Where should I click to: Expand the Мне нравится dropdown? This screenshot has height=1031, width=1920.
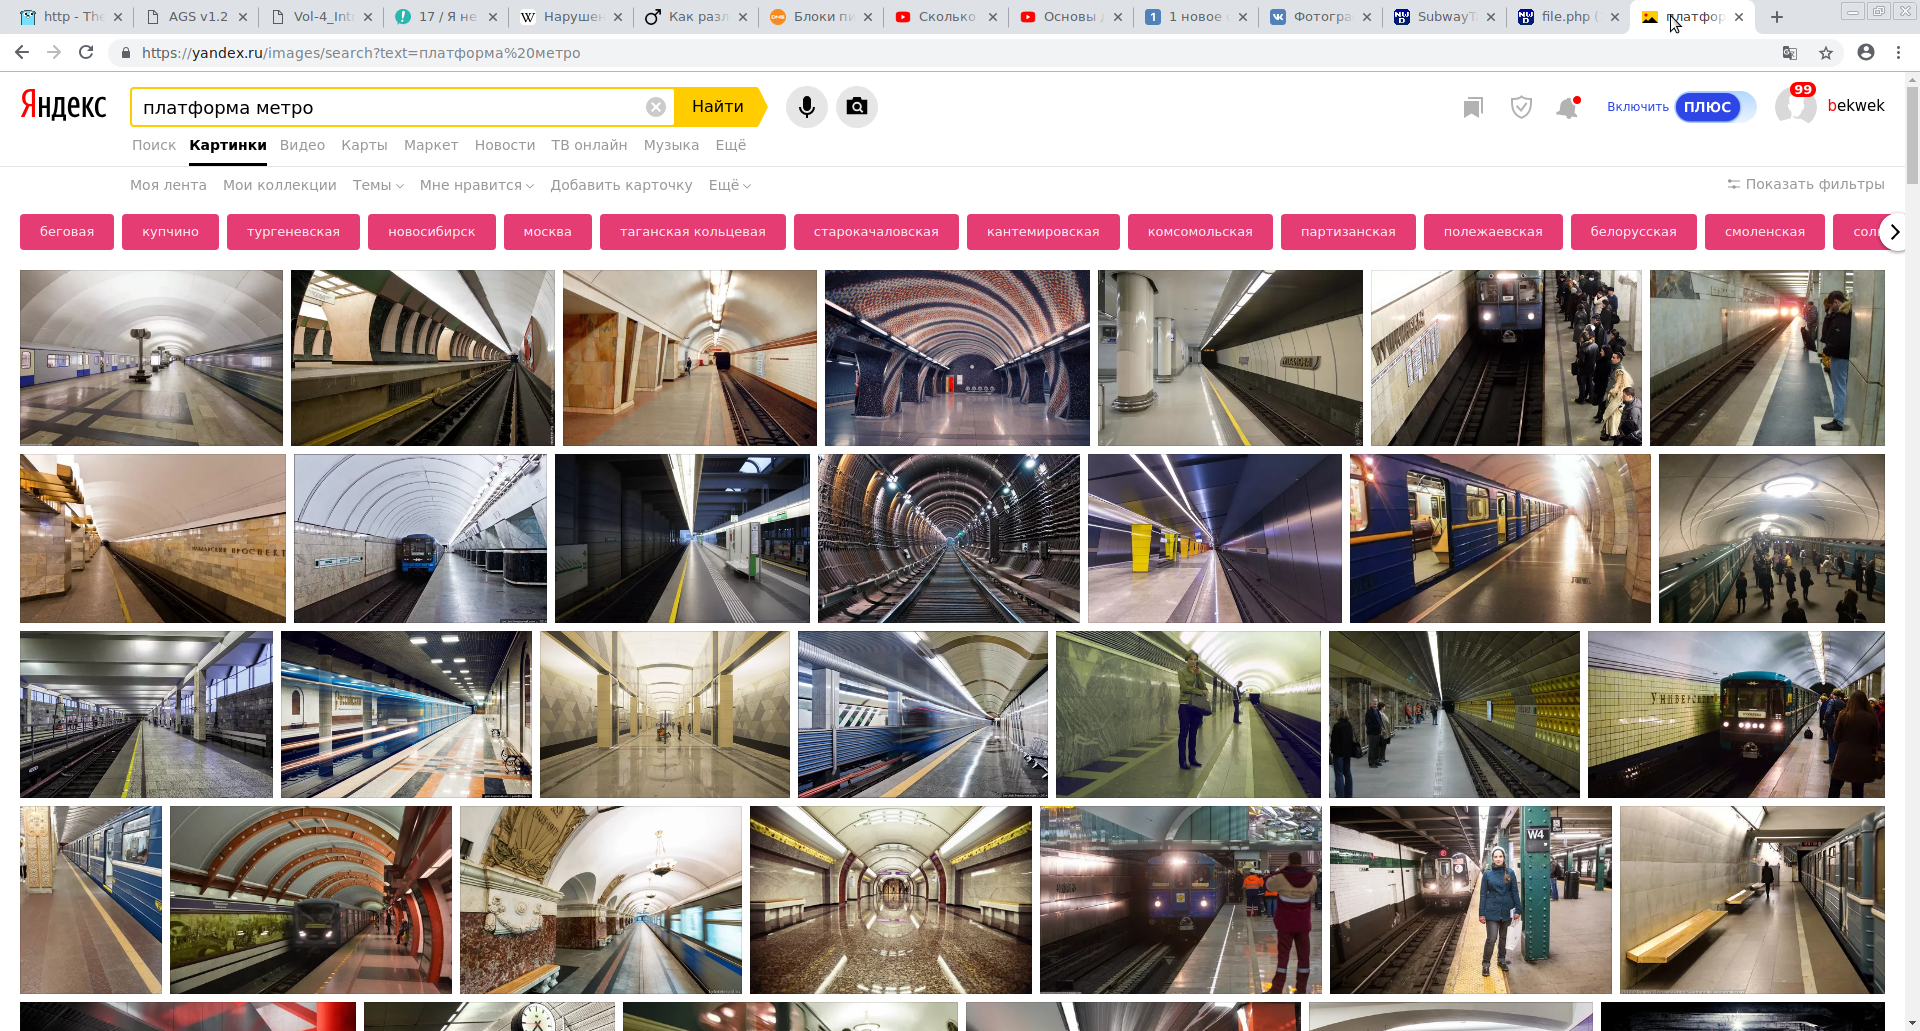click(476, 185)
